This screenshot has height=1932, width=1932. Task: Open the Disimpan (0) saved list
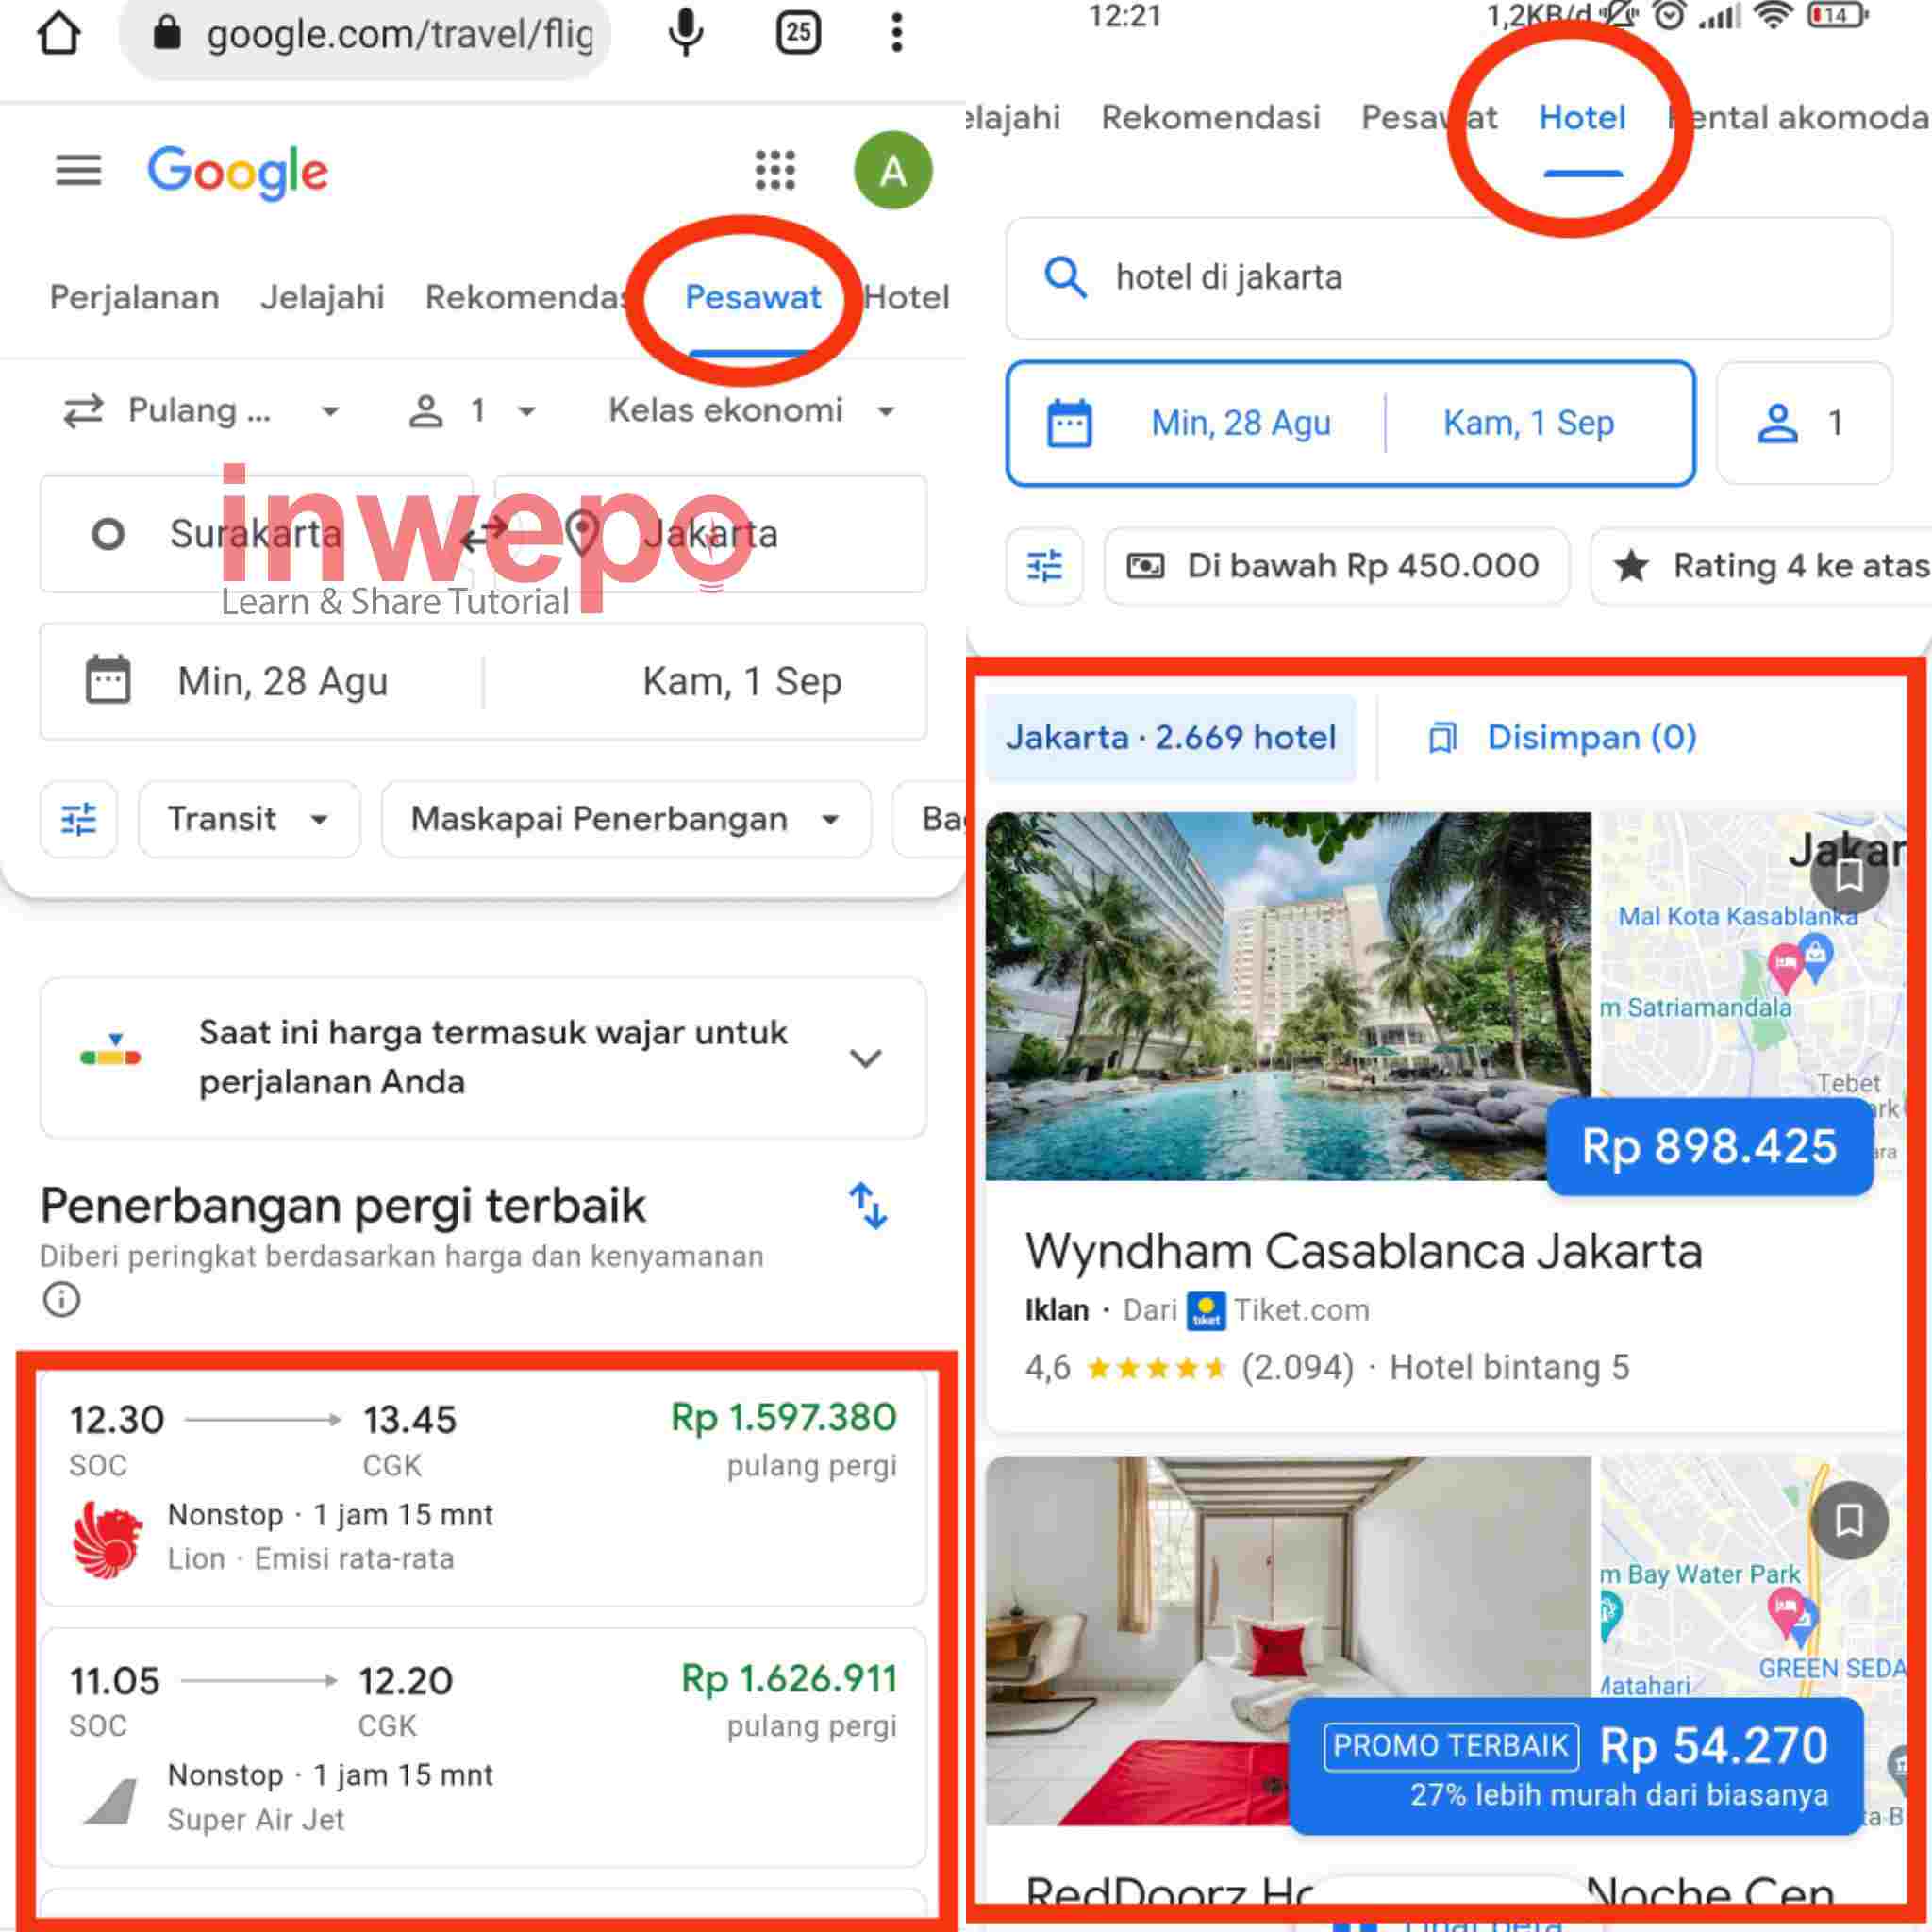(1562, 737)
